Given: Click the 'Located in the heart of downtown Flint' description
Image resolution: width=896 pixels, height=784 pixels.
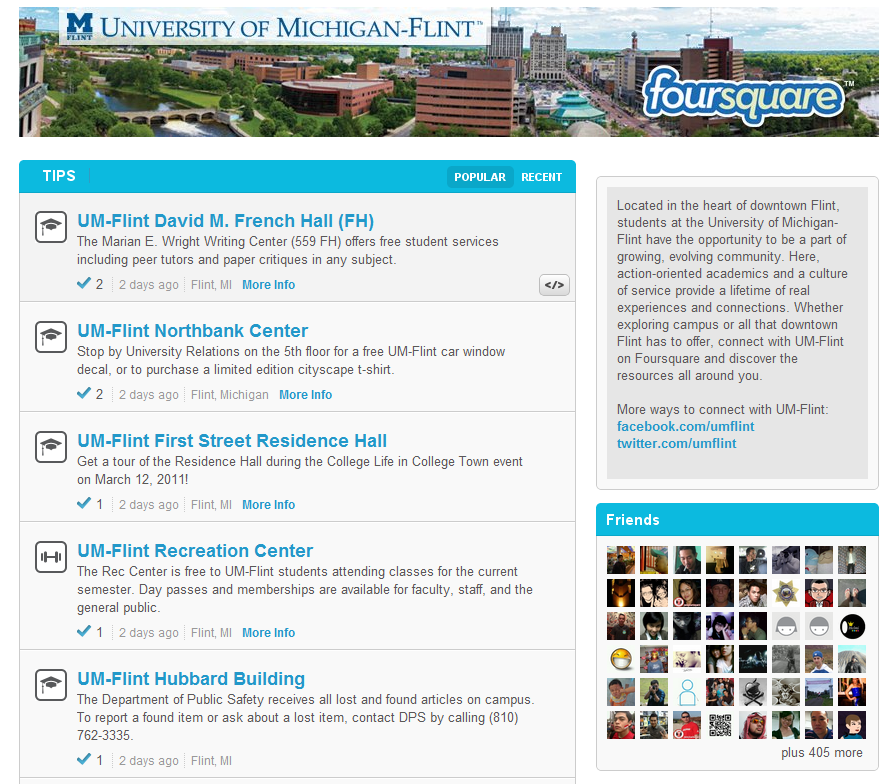Looking at the screenshot, I should click(733, 290).
